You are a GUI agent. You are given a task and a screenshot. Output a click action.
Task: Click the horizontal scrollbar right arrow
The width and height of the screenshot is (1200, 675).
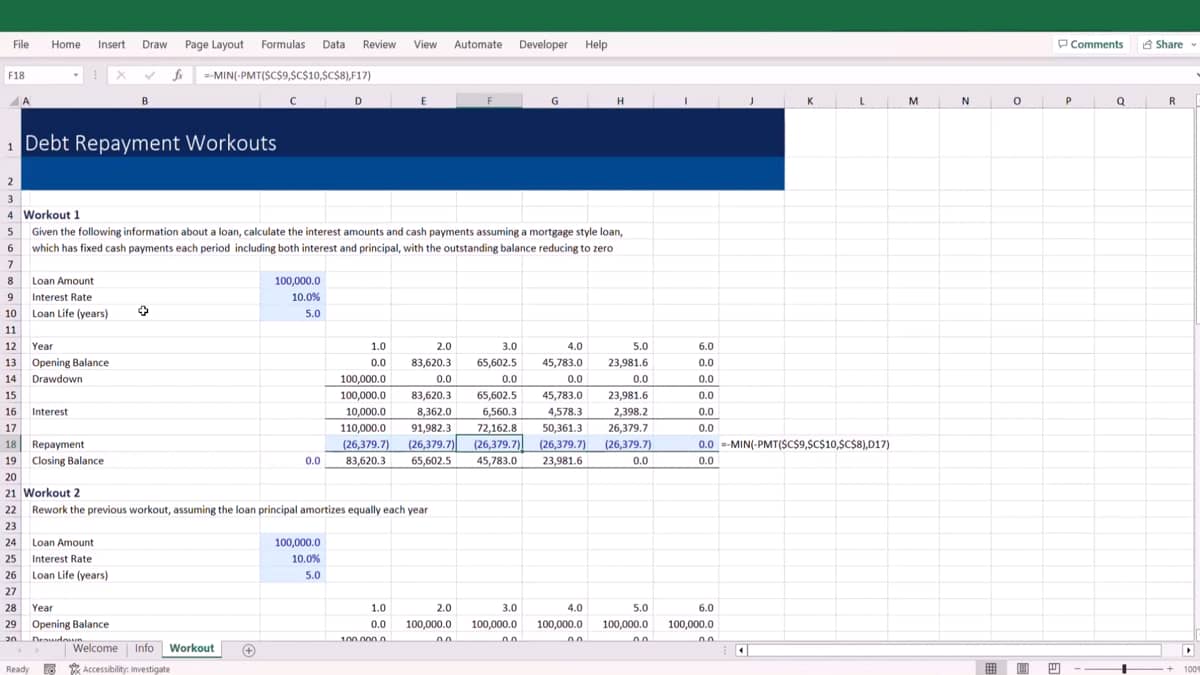point(1186,649)
